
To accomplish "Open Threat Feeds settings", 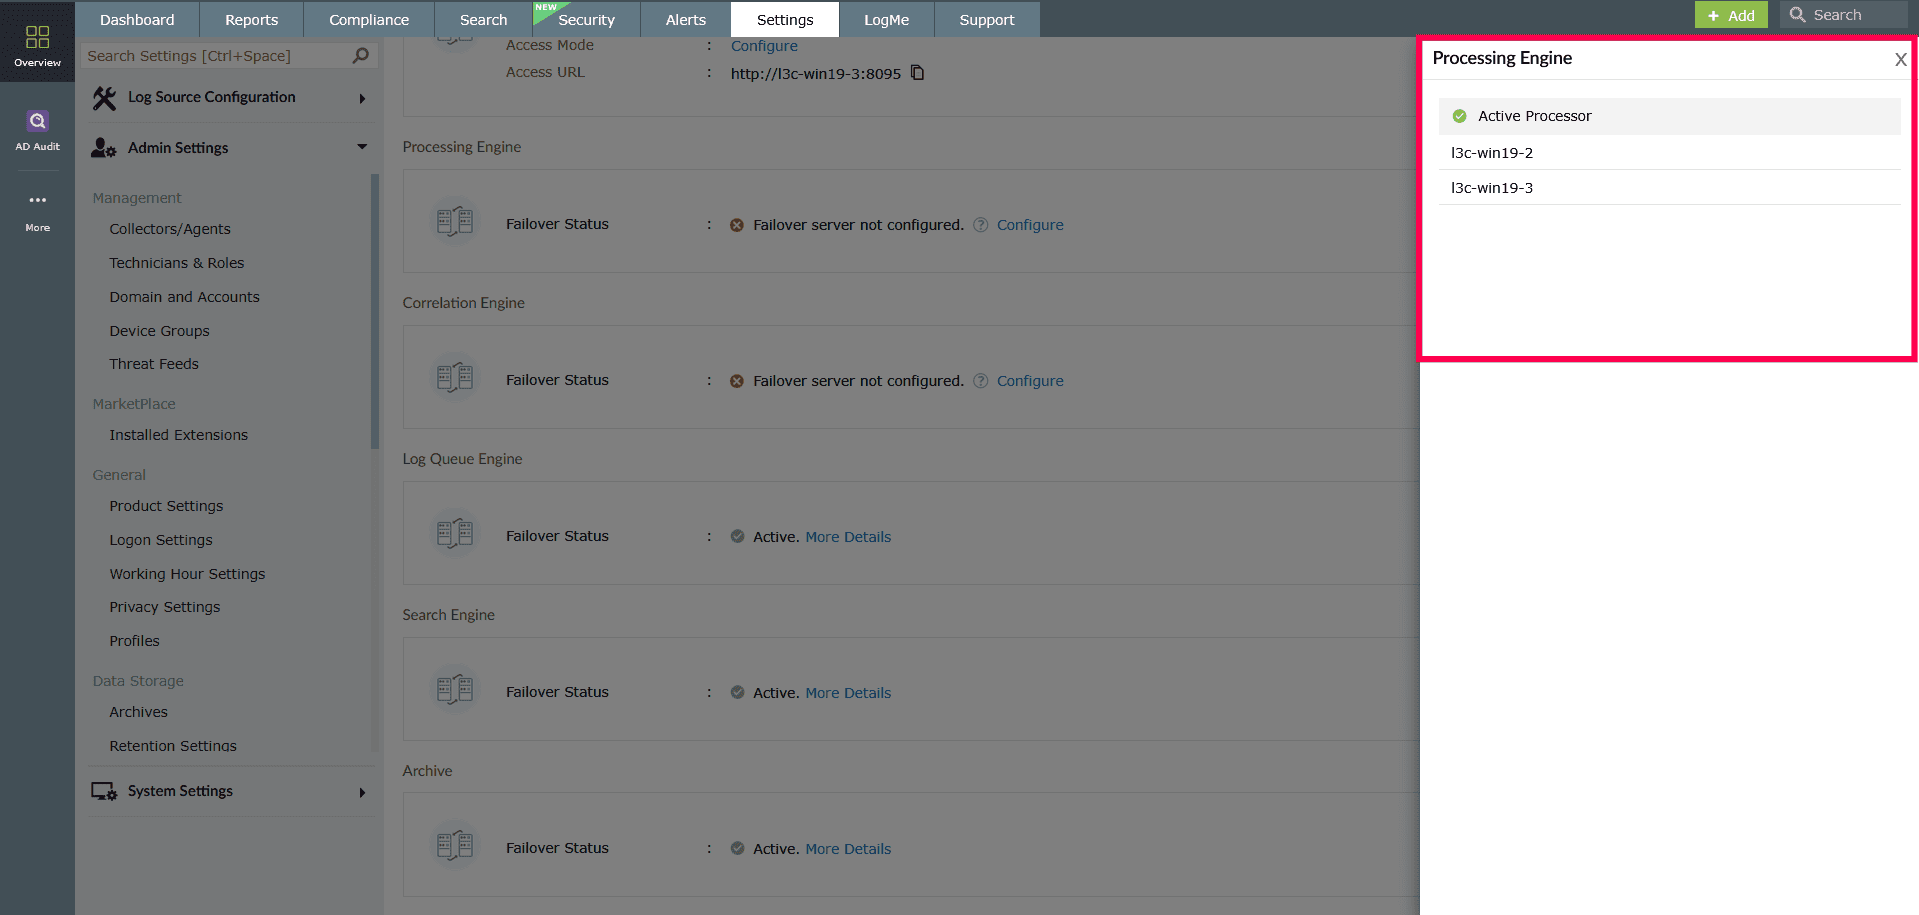I will tap(154, 364).
